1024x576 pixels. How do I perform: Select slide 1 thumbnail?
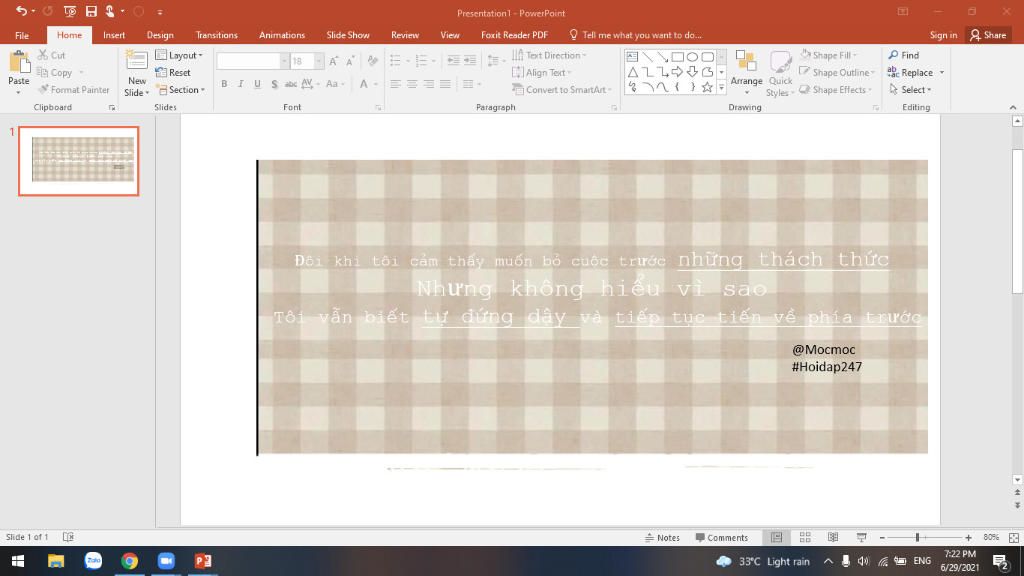[x=78, y=161]
